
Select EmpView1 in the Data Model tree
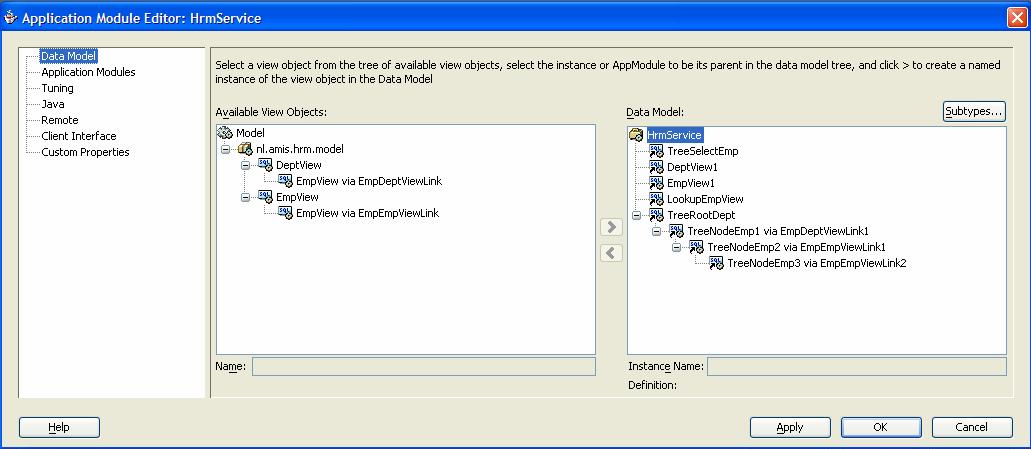690,183
